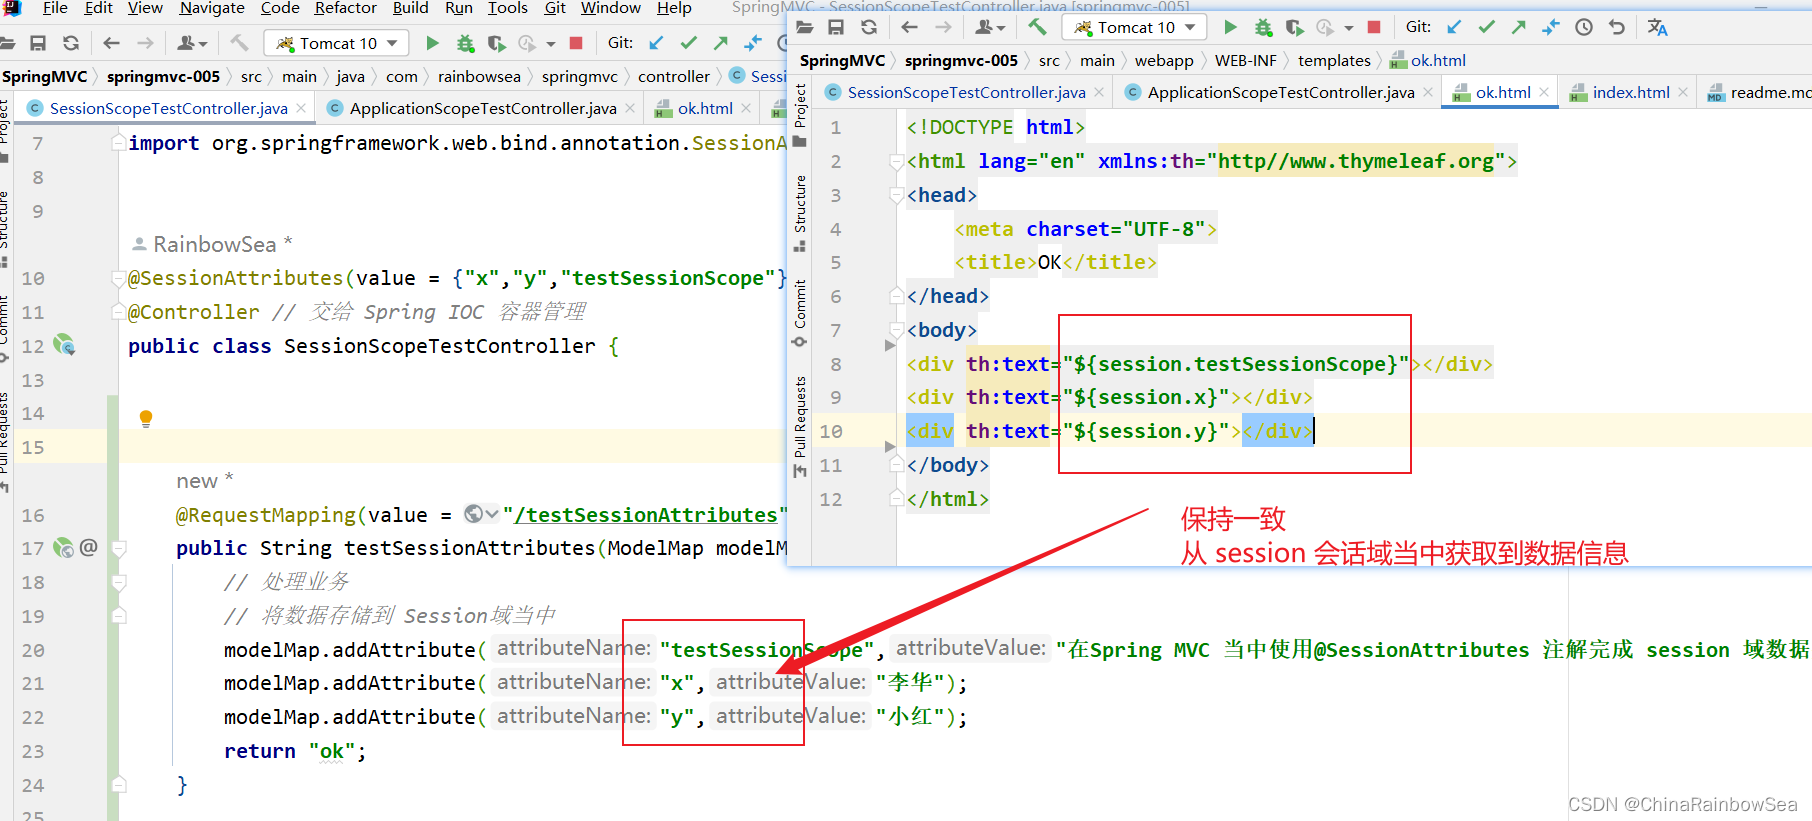The height and width of the screenshot is (821, 1812).
Task: Navigate Back arrow in the ok.html window
Action: 909,27
